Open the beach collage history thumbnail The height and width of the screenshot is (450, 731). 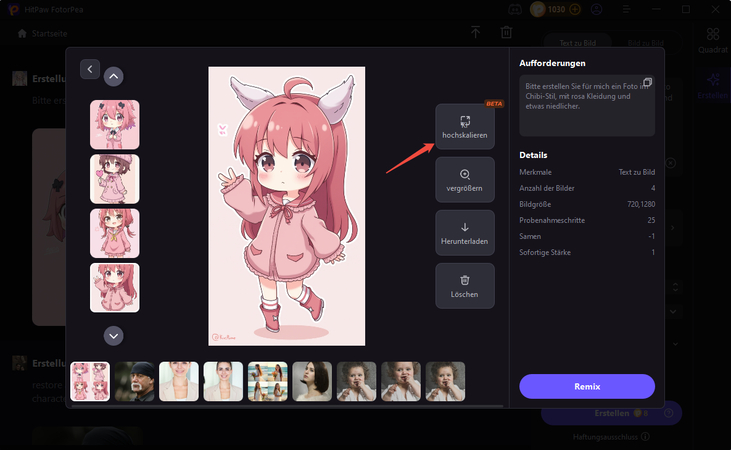(268, 381)
